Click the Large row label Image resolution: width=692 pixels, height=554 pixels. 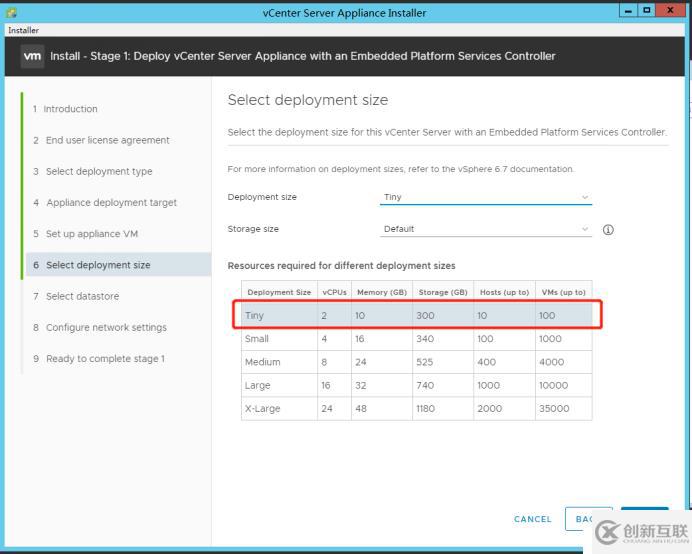(x=257, y=385)
